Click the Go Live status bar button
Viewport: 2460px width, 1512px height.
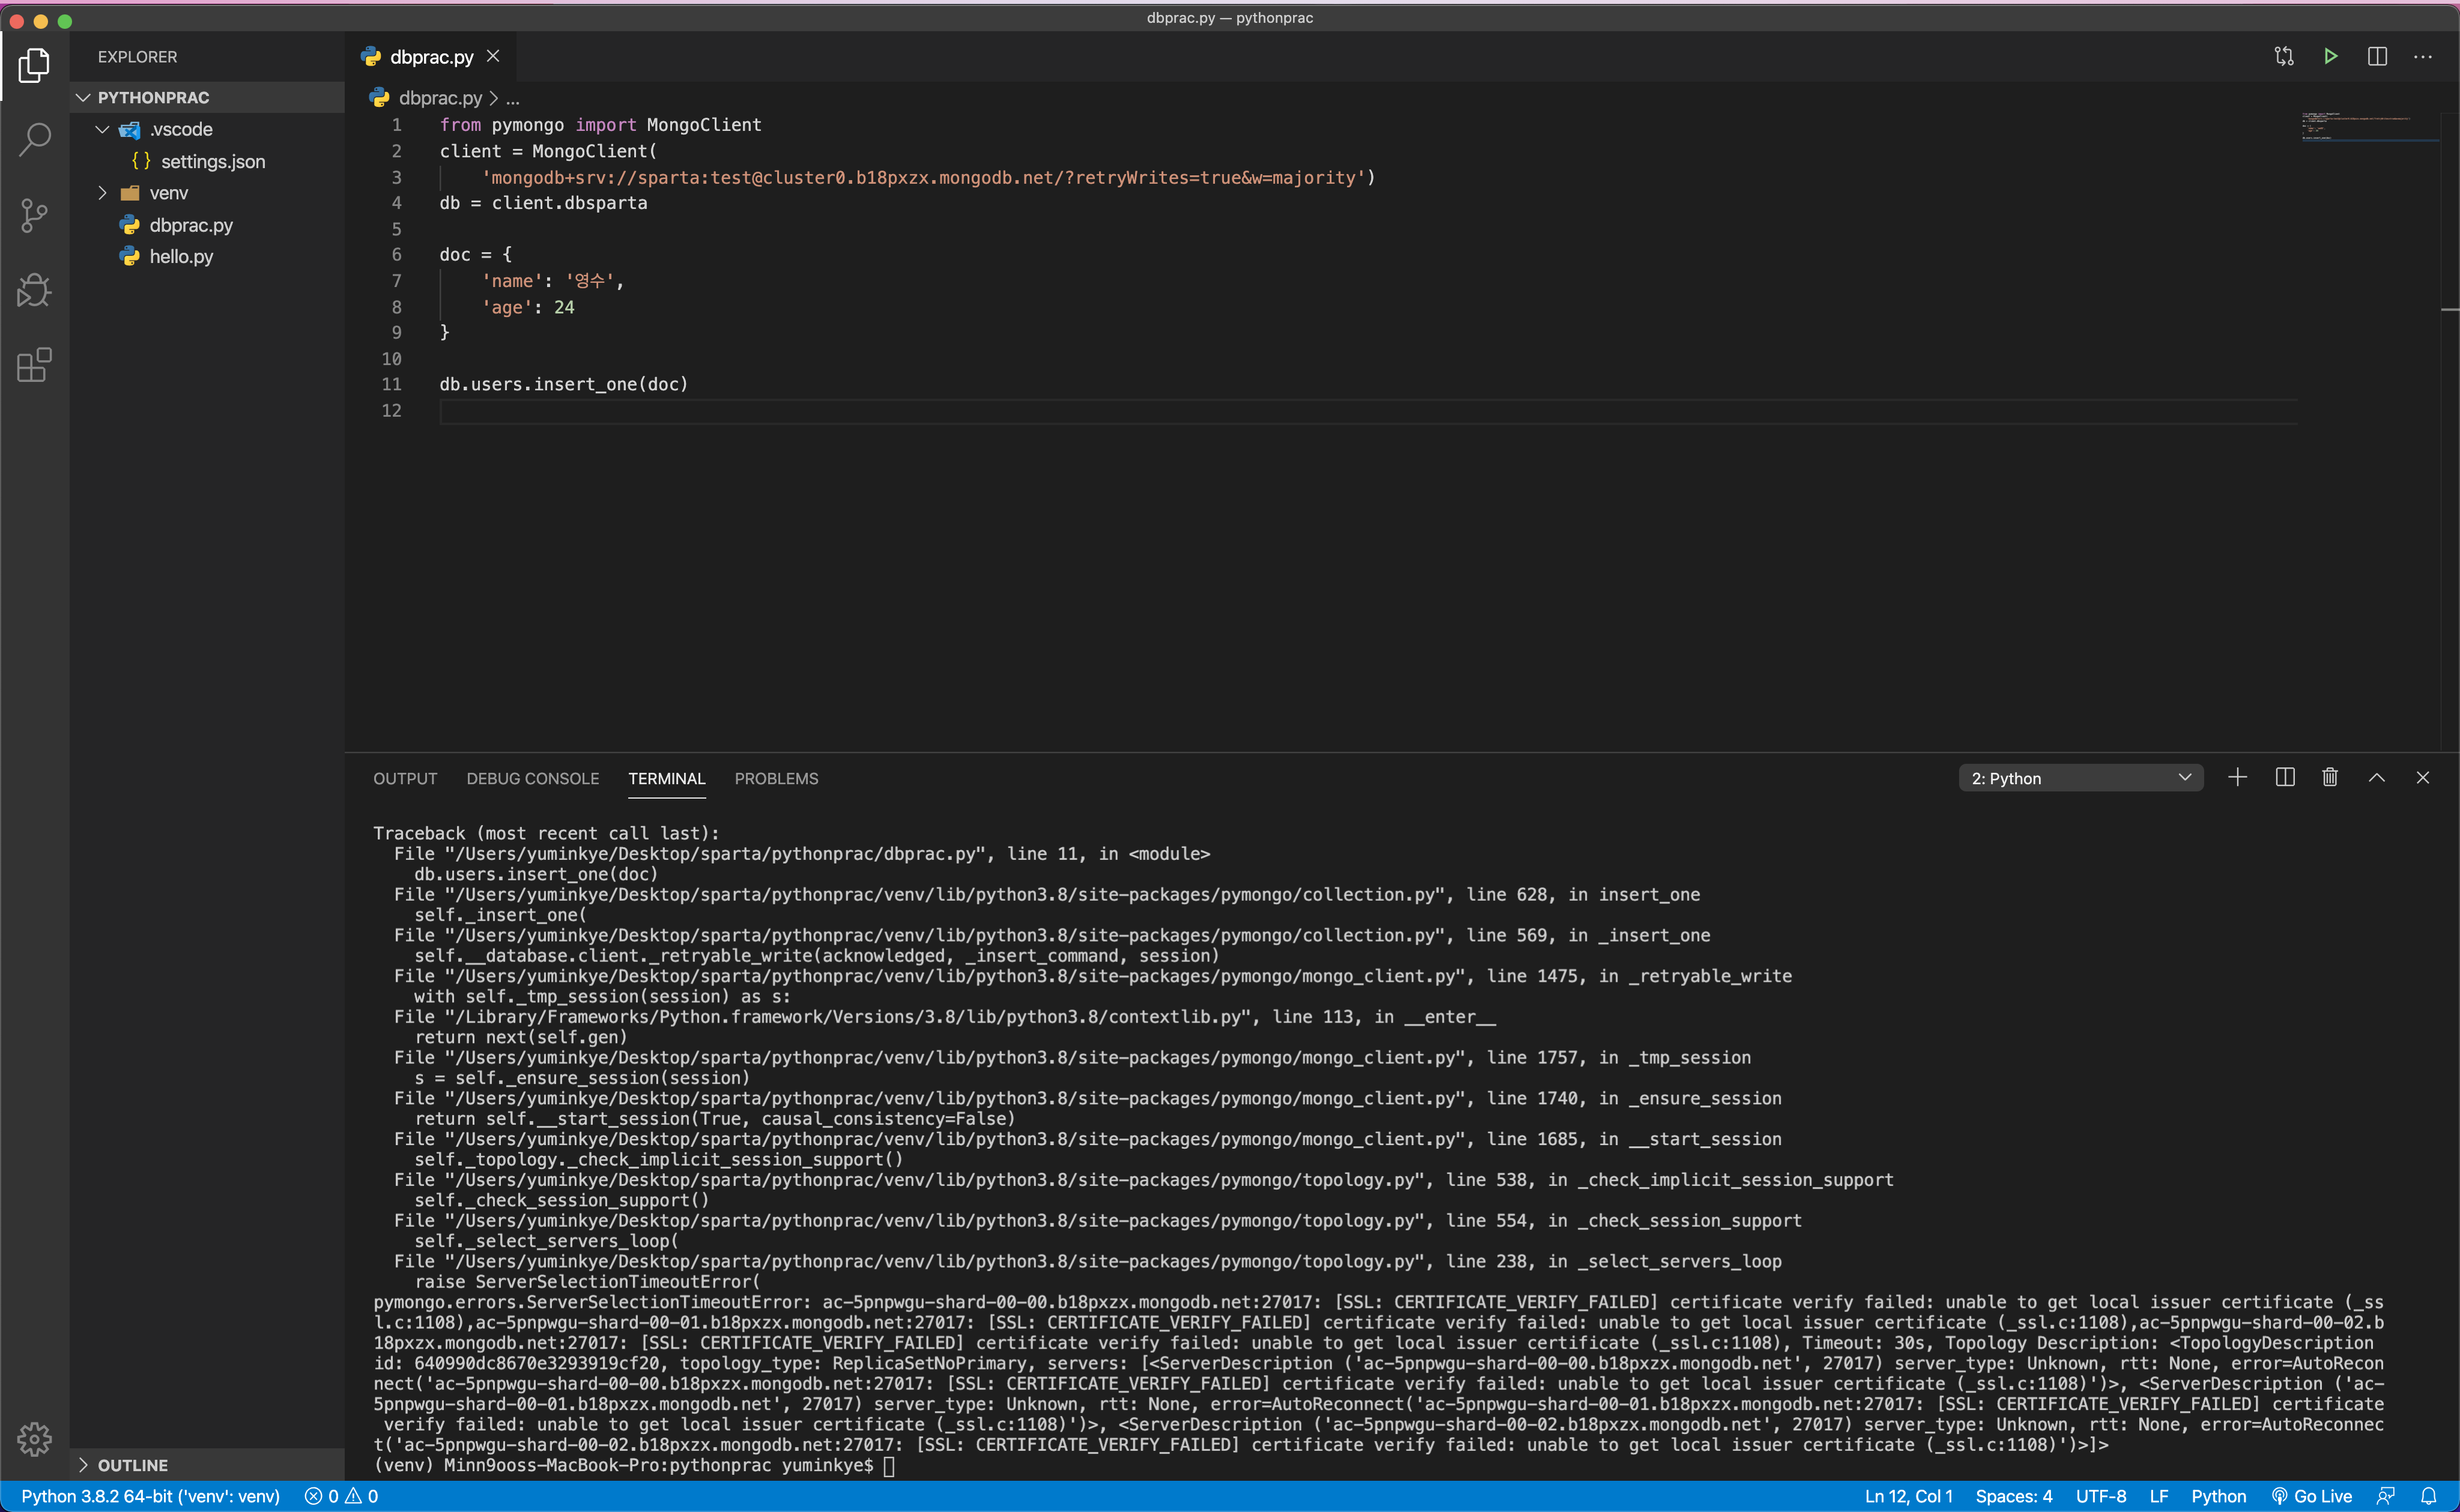(x=2312, y=1496)
